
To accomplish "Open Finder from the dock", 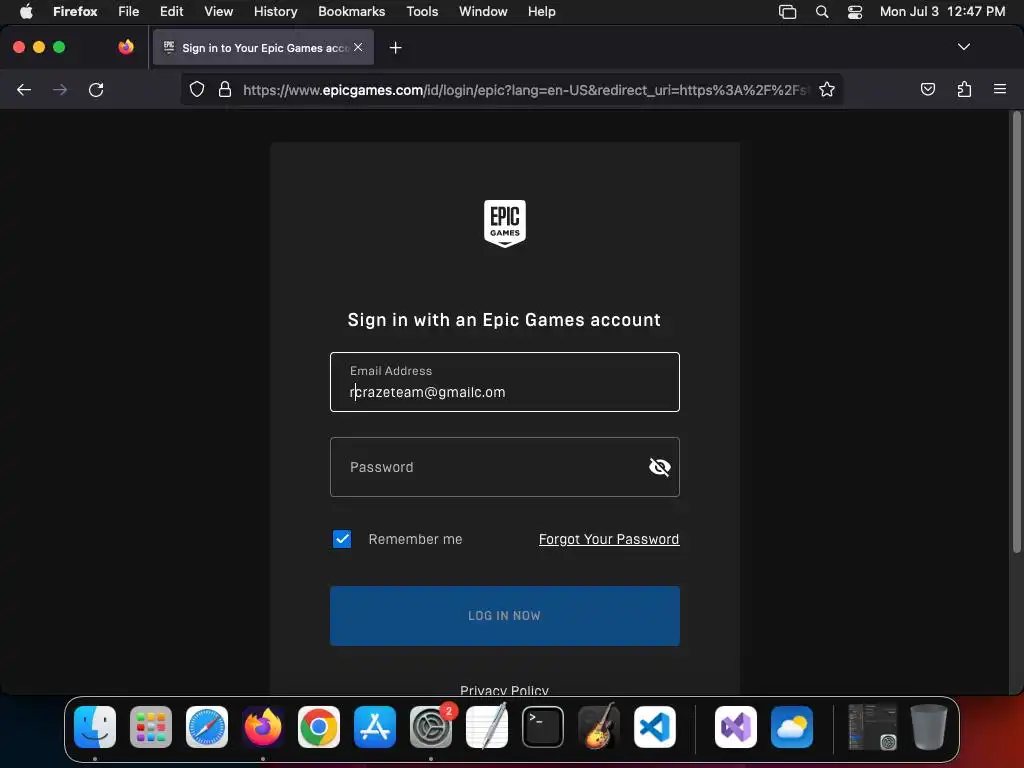I will [95, 727].
